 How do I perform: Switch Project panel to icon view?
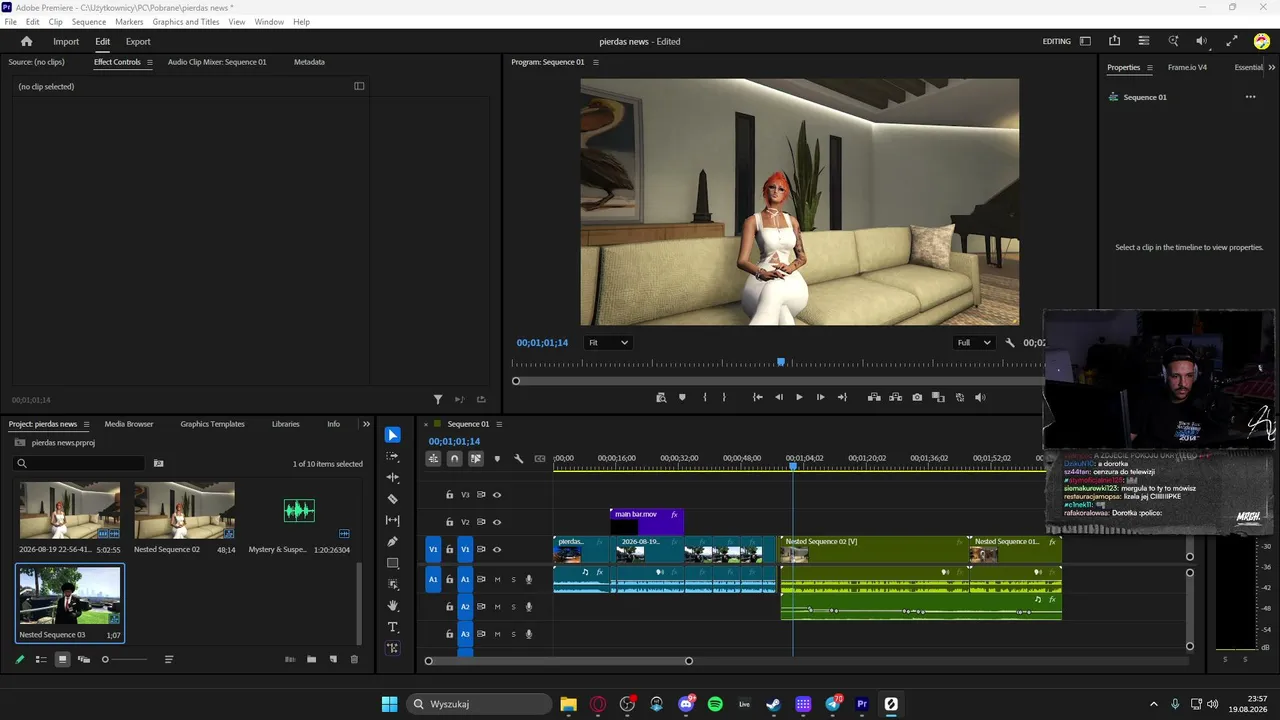(x=62, y=659)
